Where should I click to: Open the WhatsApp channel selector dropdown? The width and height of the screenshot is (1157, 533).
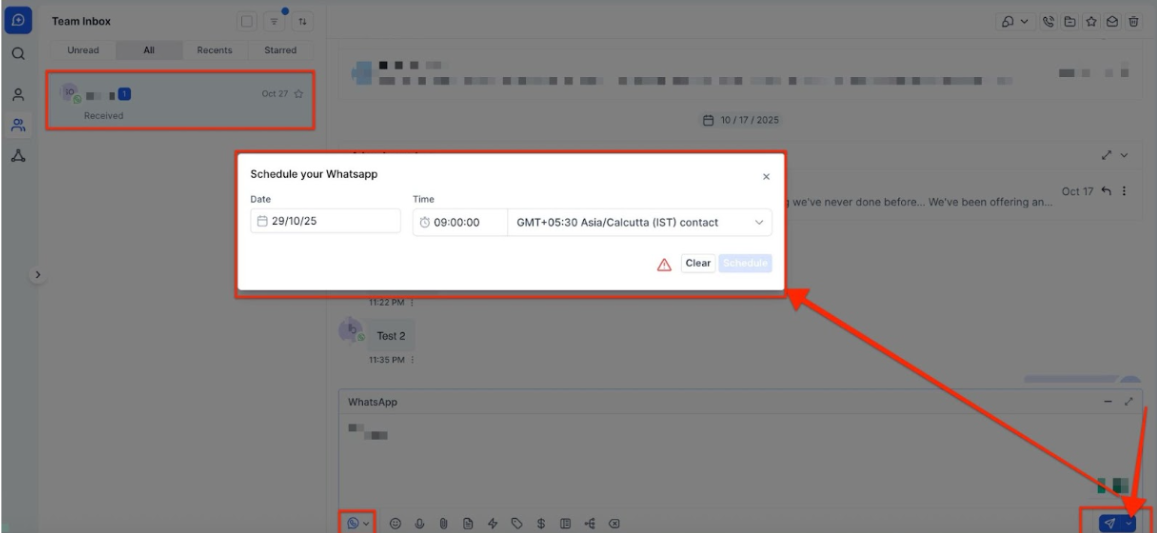point(358,523)
